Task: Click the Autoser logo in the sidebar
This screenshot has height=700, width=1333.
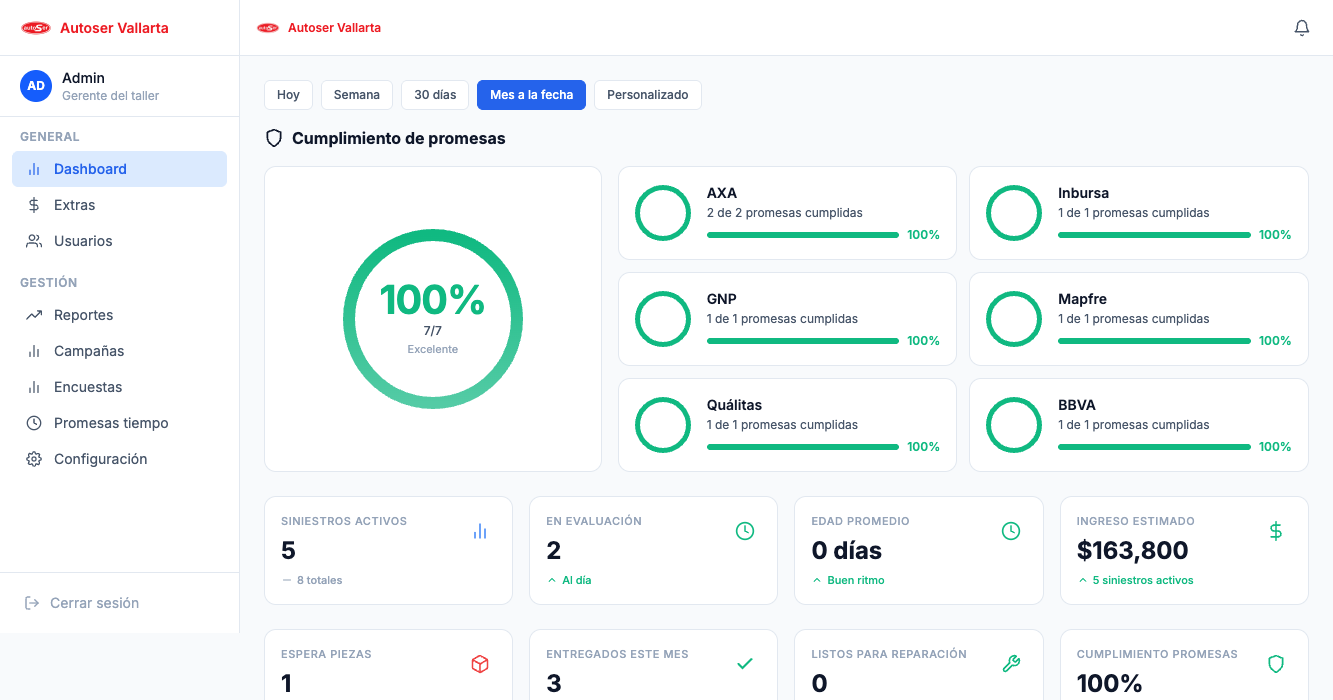Action: pos(36,28)
